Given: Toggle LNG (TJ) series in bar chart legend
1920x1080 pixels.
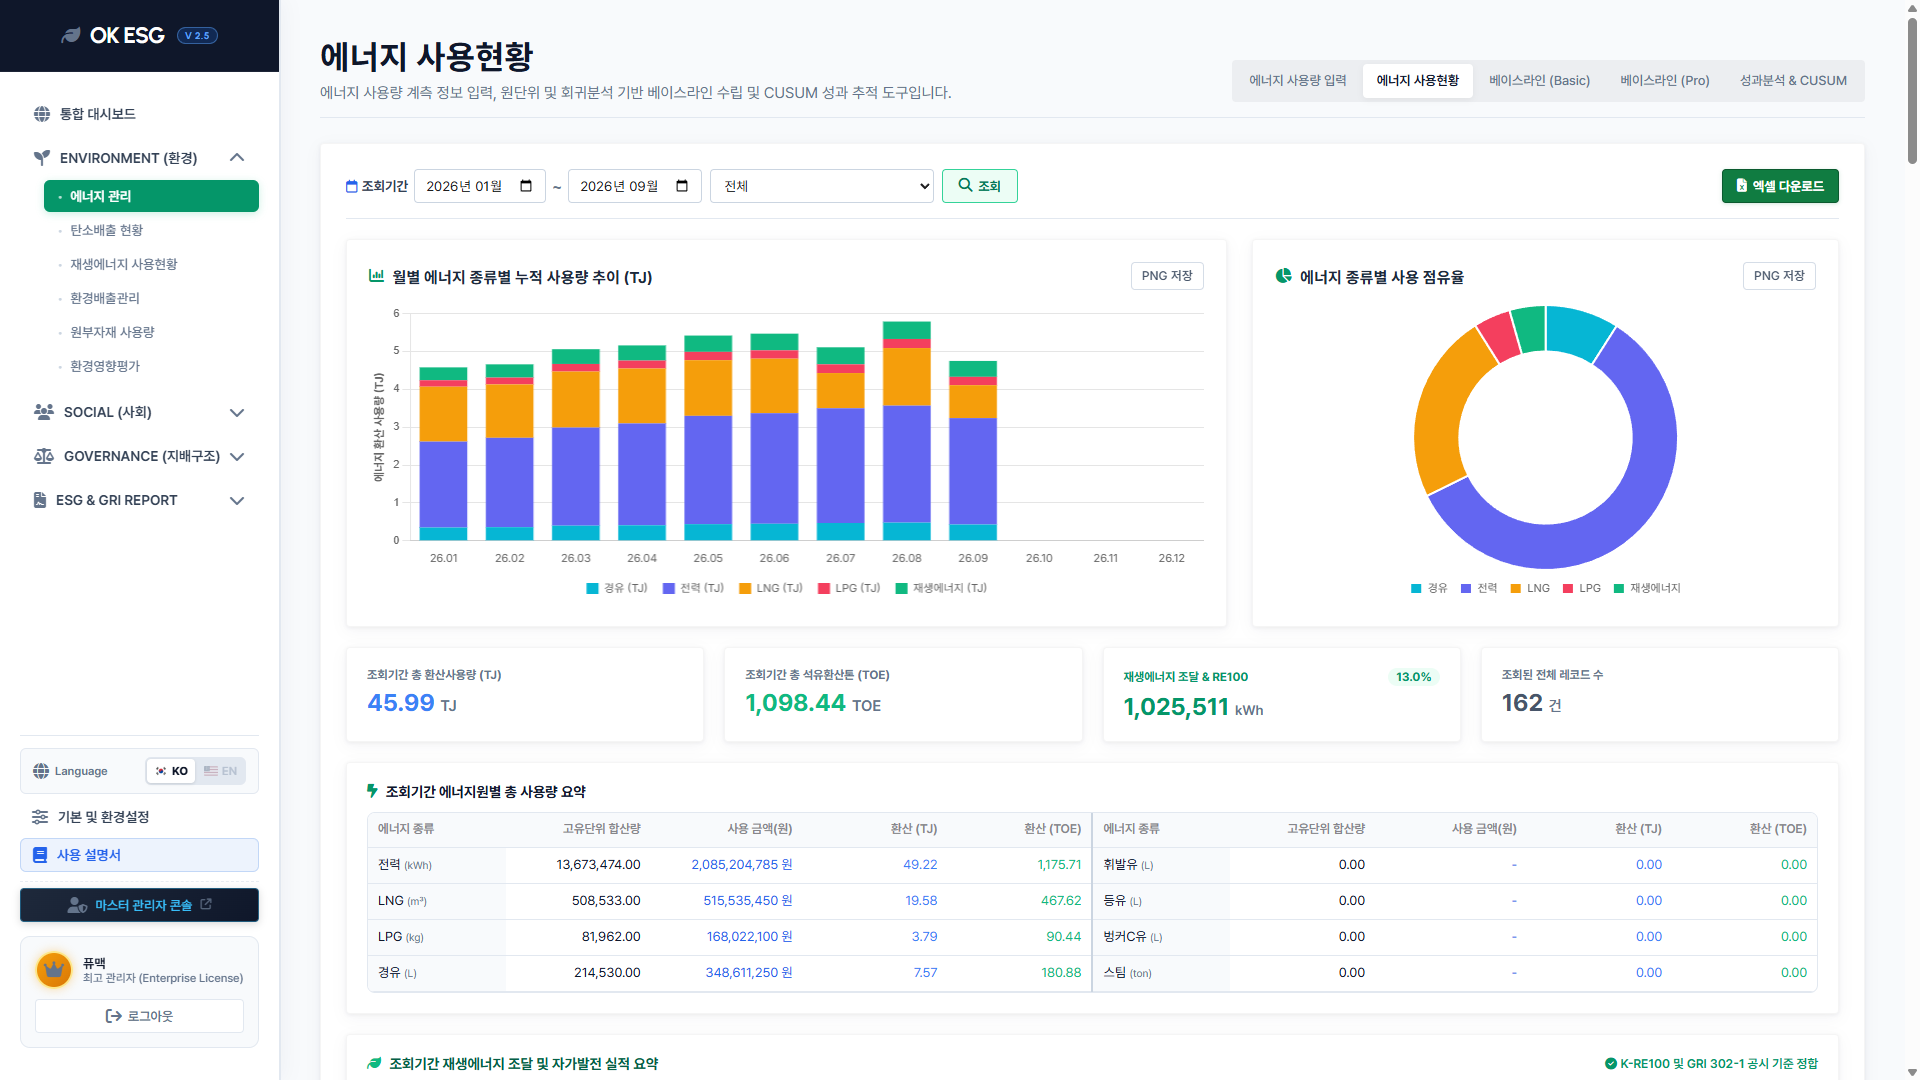Looking at the screenshot, I should (x=770, y=588).
